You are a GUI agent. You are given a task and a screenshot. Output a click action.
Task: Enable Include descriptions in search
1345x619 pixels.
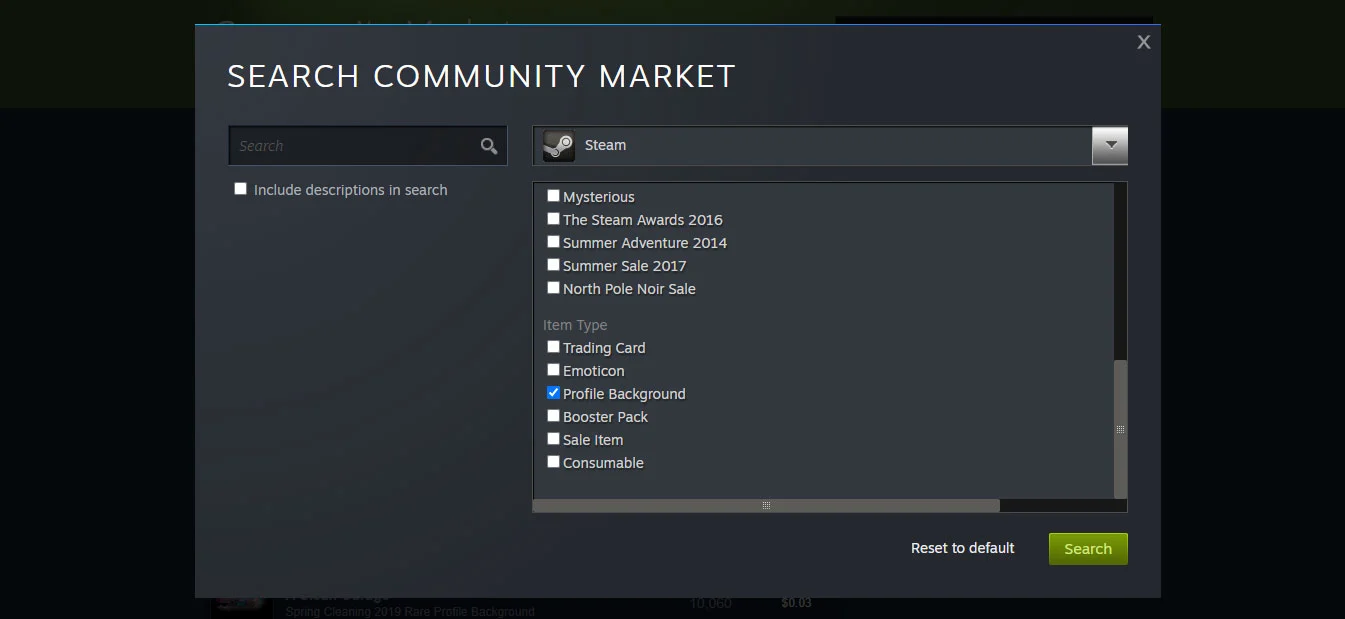pyautogui.click(x=240, y=189)
